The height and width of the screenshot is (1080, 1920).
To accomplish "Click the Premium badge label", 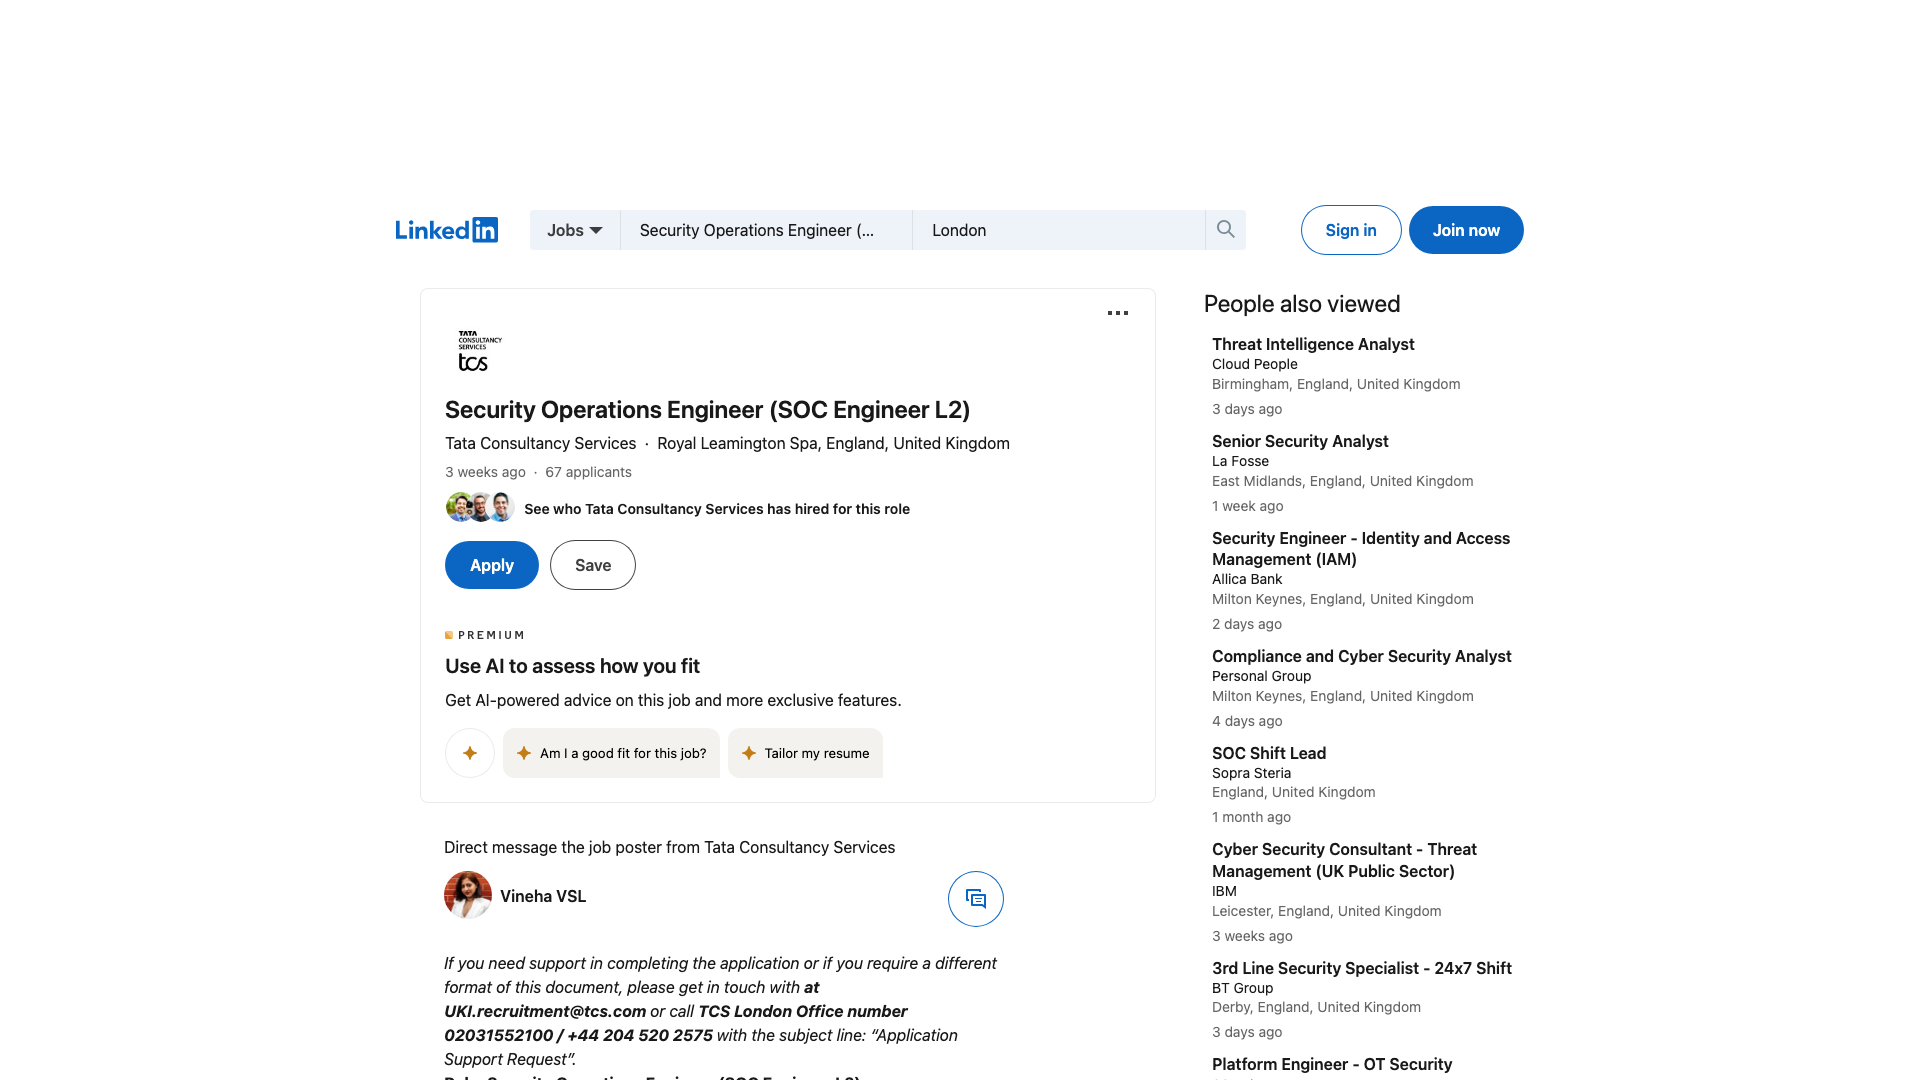I will tap(485, 635).
